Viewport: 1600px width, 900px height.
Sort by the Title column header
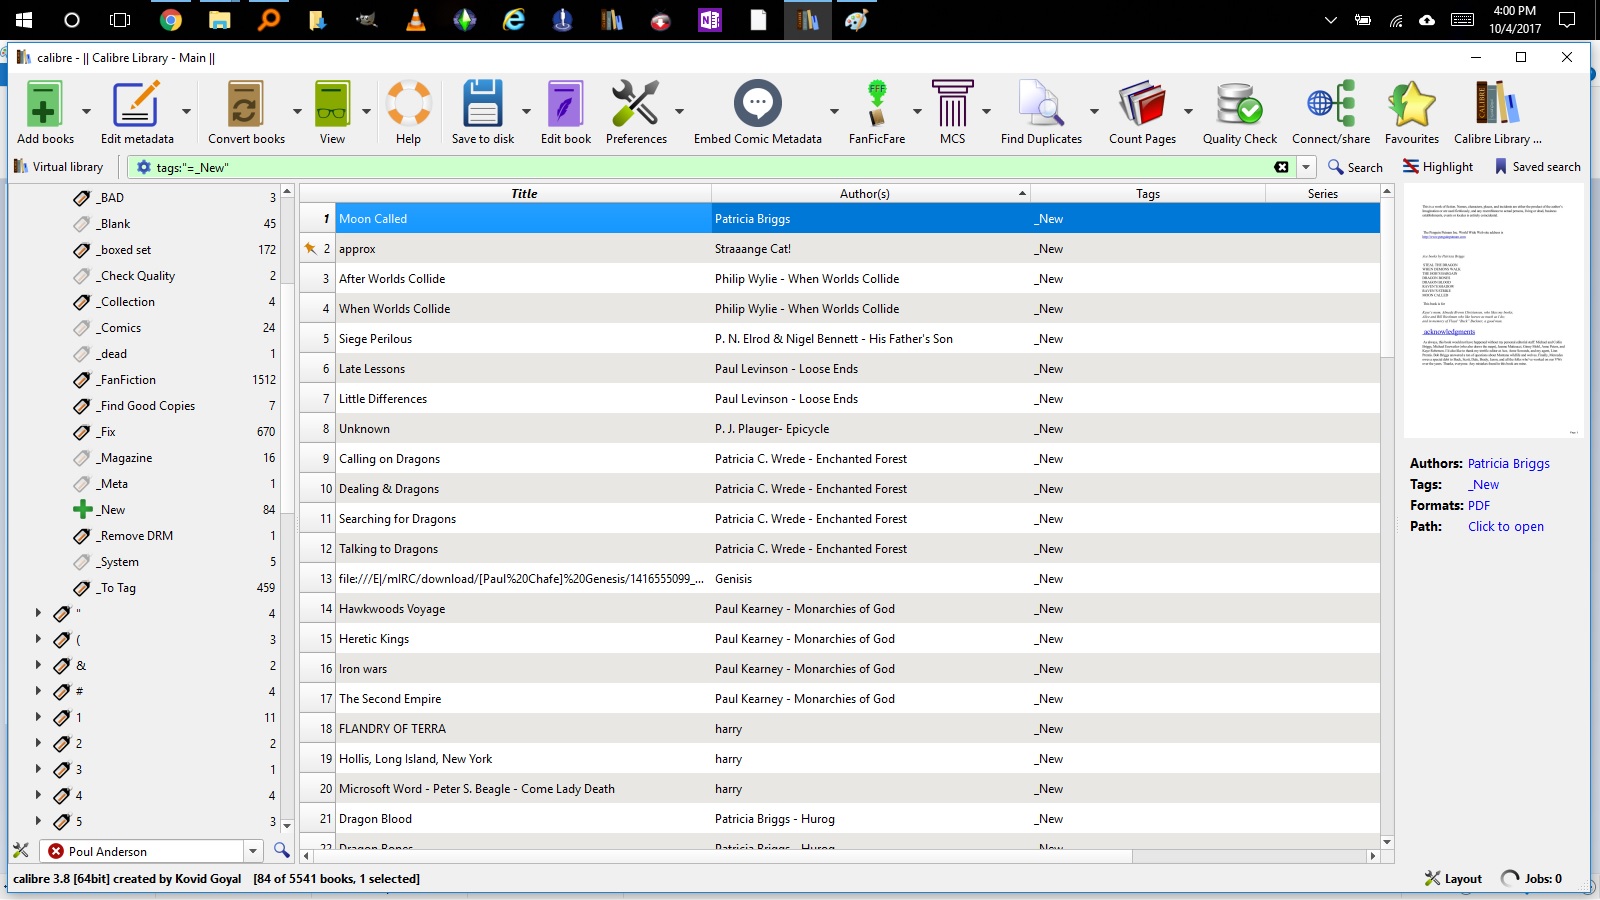point(524,194)
